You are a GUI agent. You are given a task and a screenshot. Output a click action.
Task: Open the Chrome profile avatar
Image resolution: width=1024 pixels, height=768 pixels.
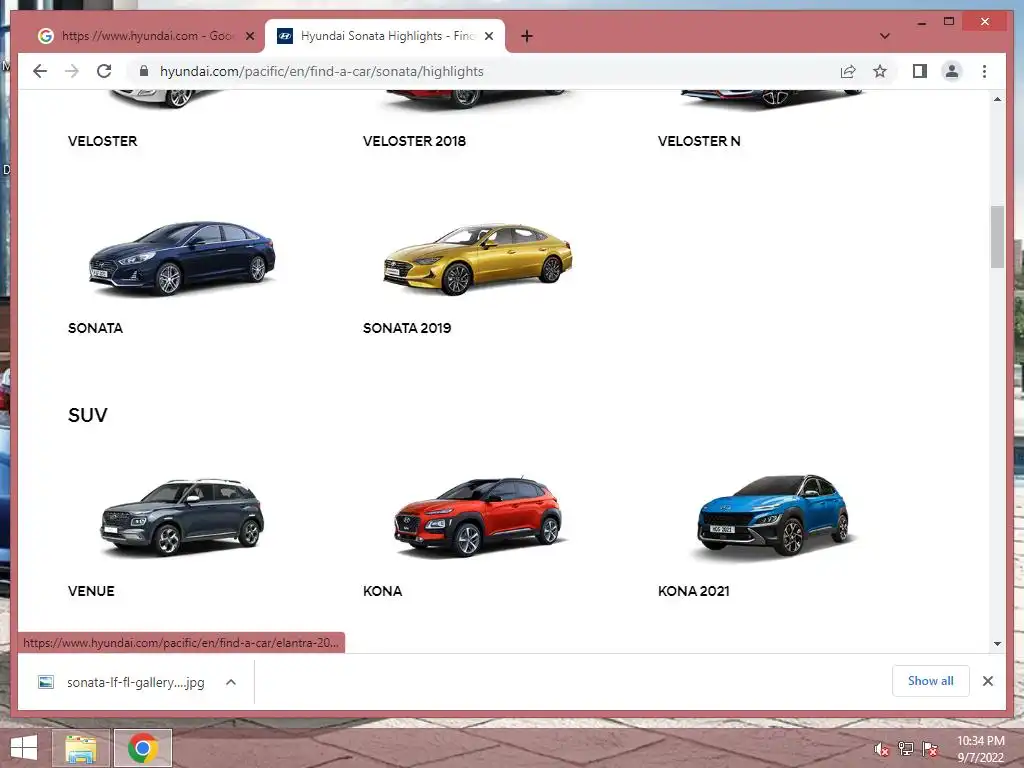click(952, 71)
